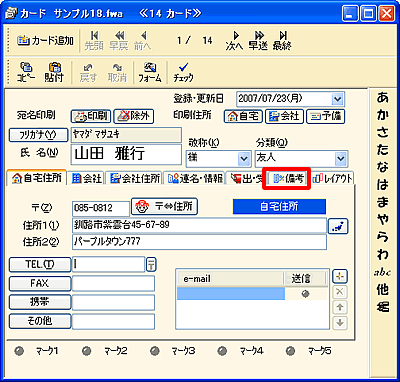Click the 携帯 mobile button

point(40,302)
